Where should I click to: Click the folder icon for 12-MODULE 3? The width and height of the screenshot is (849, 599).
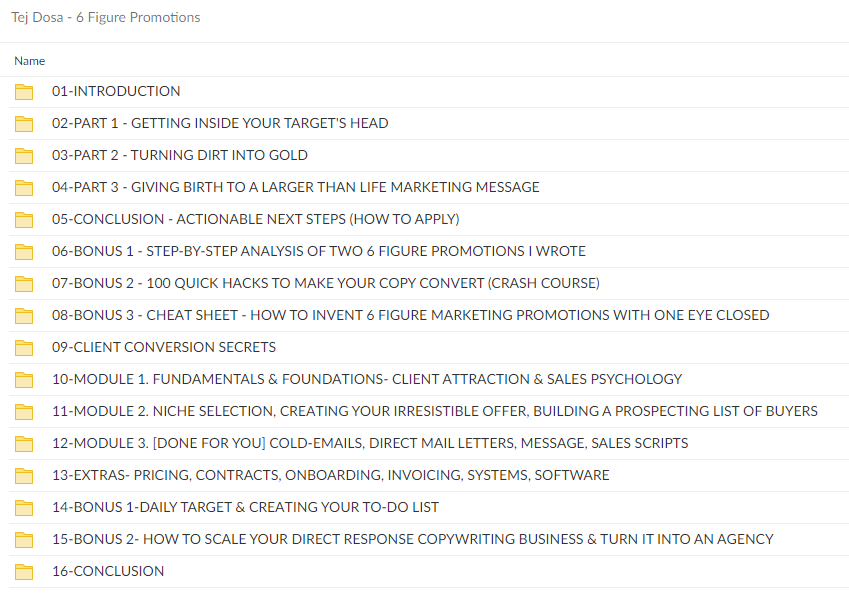[x=24, y=443]
